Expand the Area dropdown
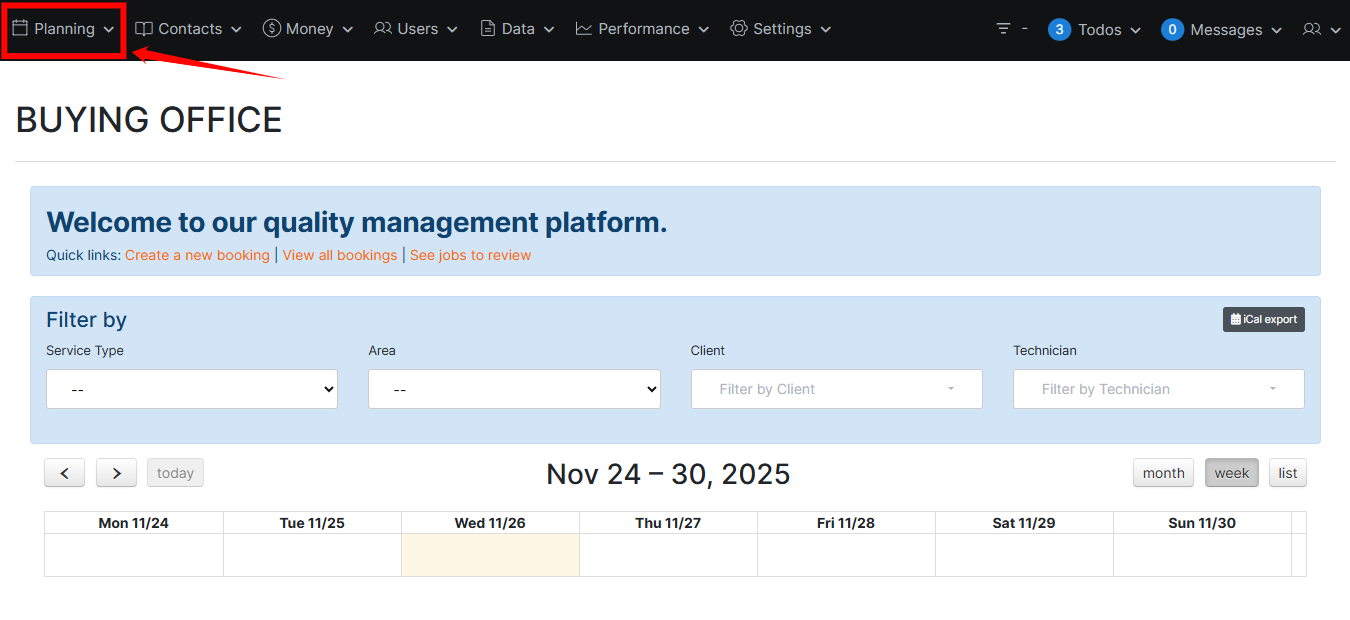Screen dimensions: 1350x620 [514, 389]
